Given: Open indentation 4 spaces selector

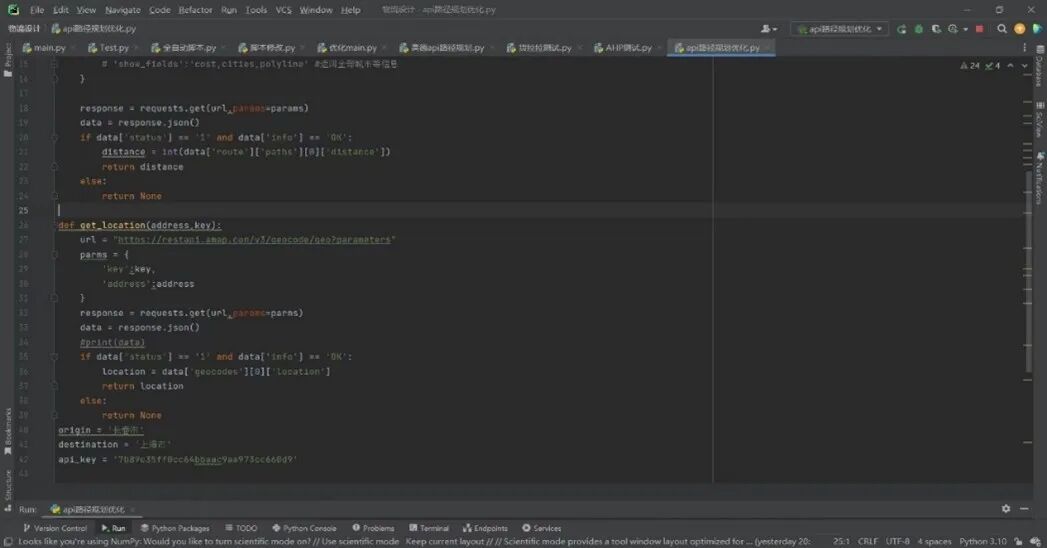Looking at the screenshot, I should point(934,541).
